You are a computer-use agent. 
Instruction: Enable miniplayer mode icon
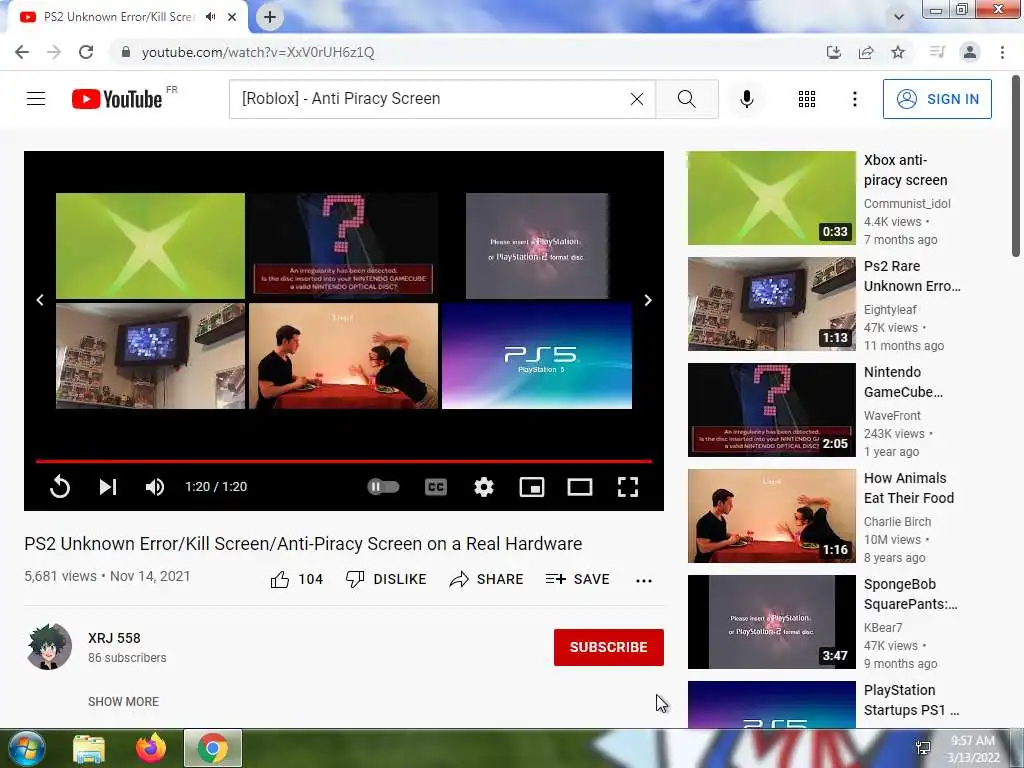(532, 487)
